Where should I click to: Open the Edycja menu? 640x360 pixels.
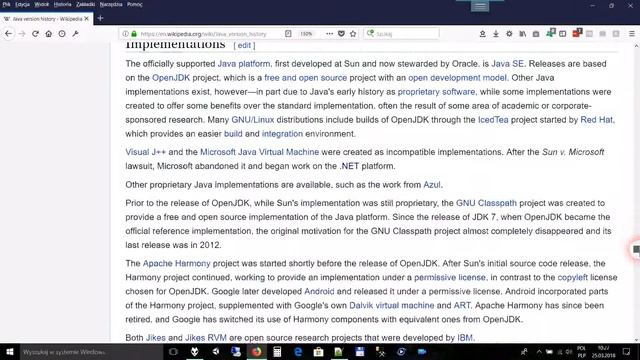tap(22, 4)
